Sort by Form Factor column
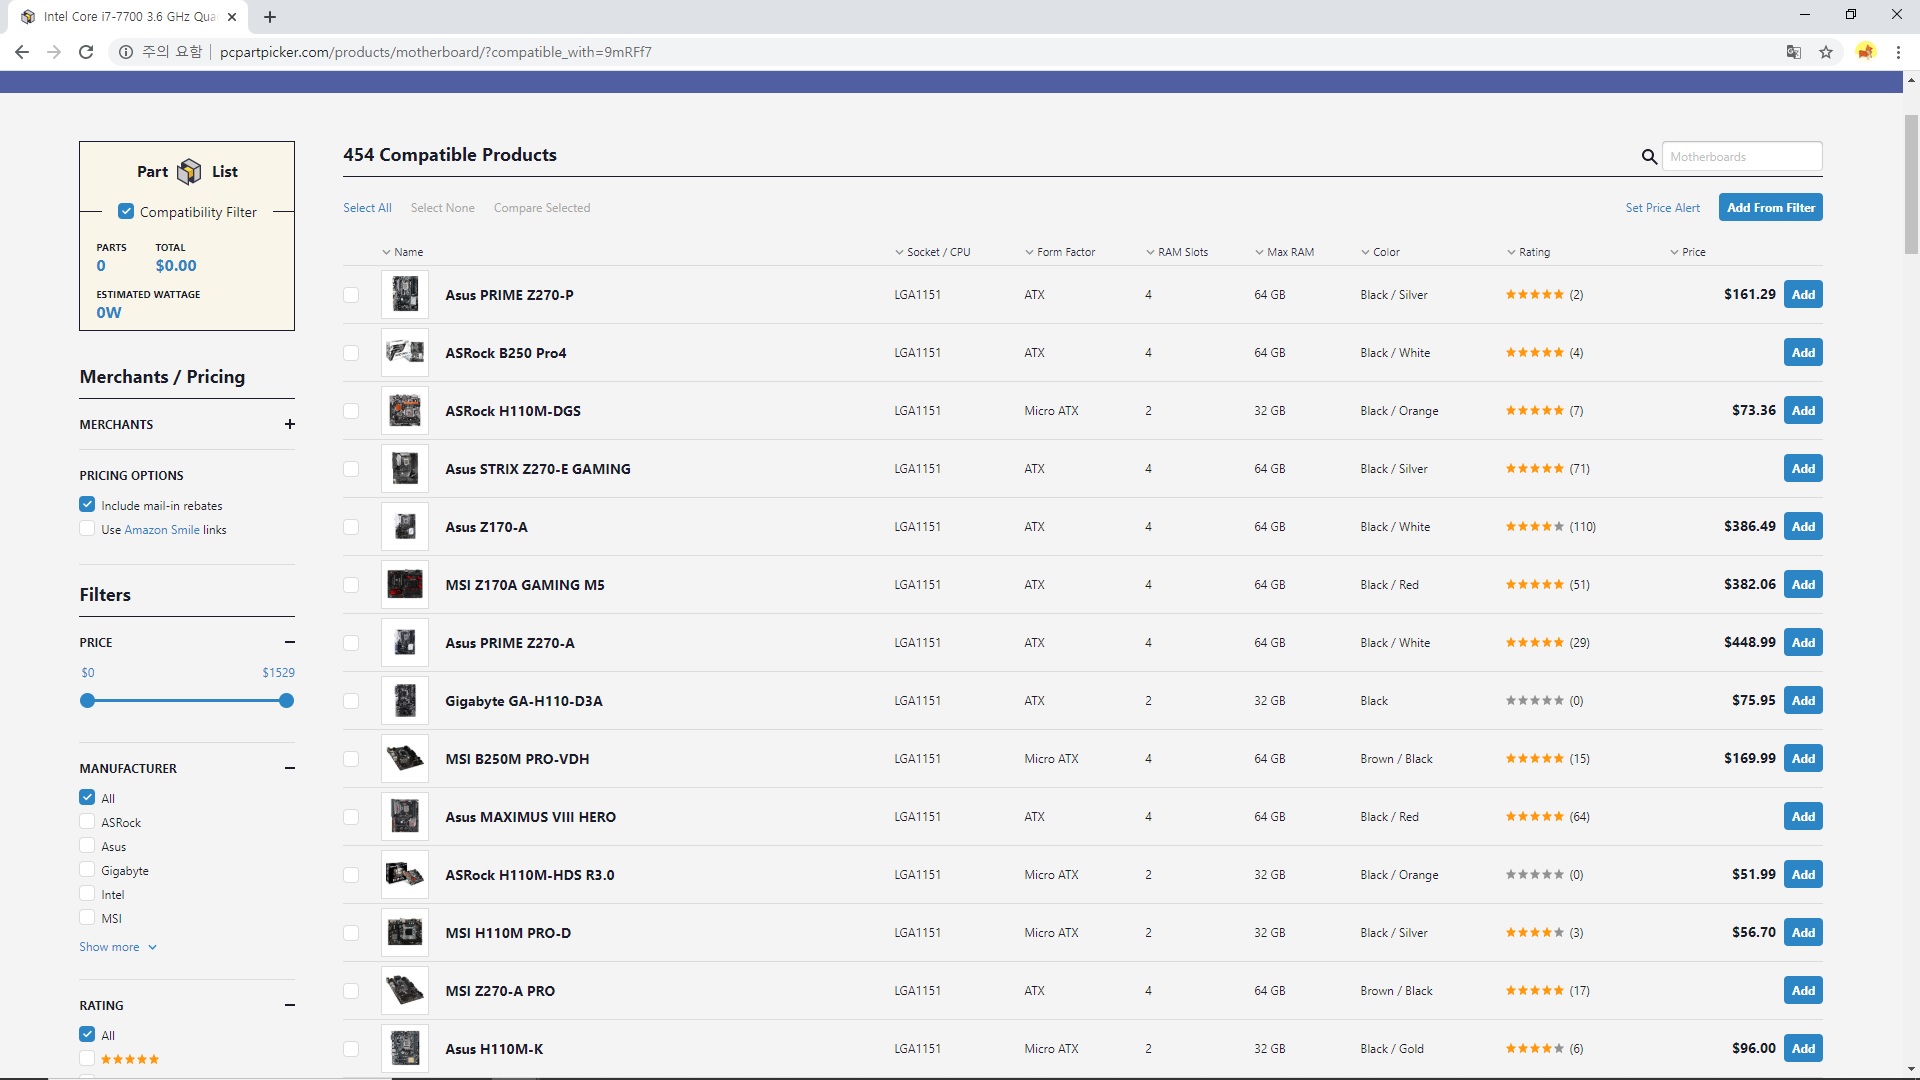 click(1060, 252)
